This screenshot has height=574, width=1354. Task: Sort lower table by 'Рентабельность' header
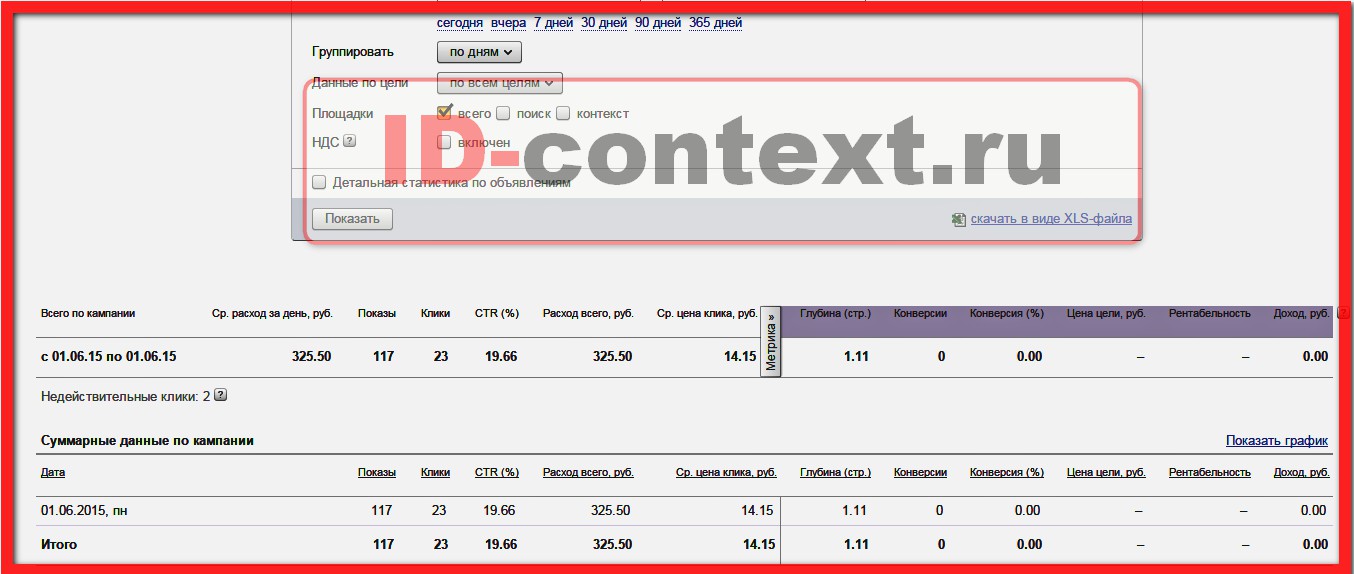coord(1210,472)
